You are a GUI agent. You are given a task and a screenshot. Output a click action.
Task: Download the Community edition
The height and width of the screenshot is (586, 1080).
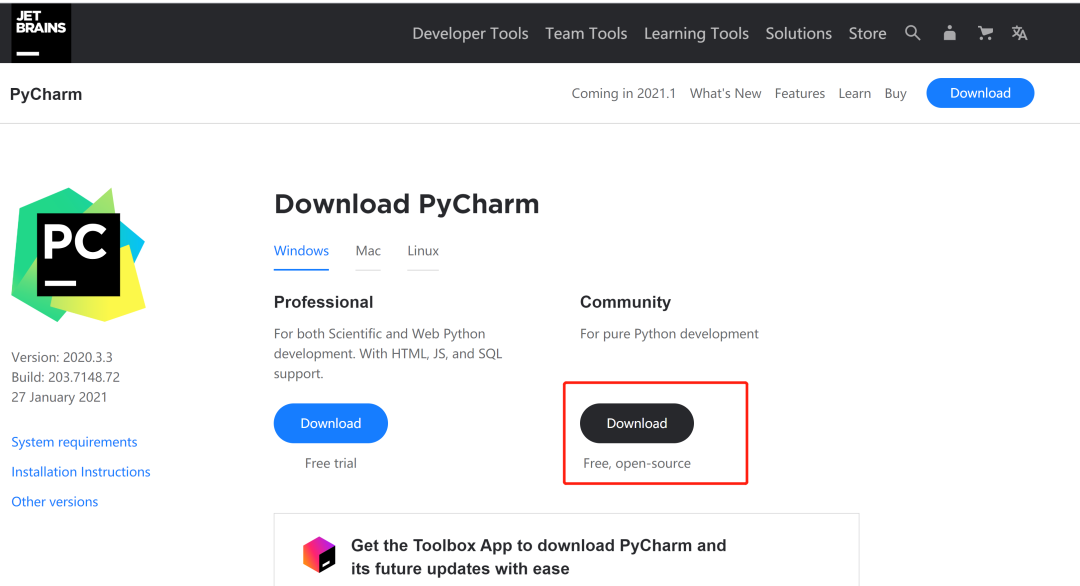pos(636,423)
